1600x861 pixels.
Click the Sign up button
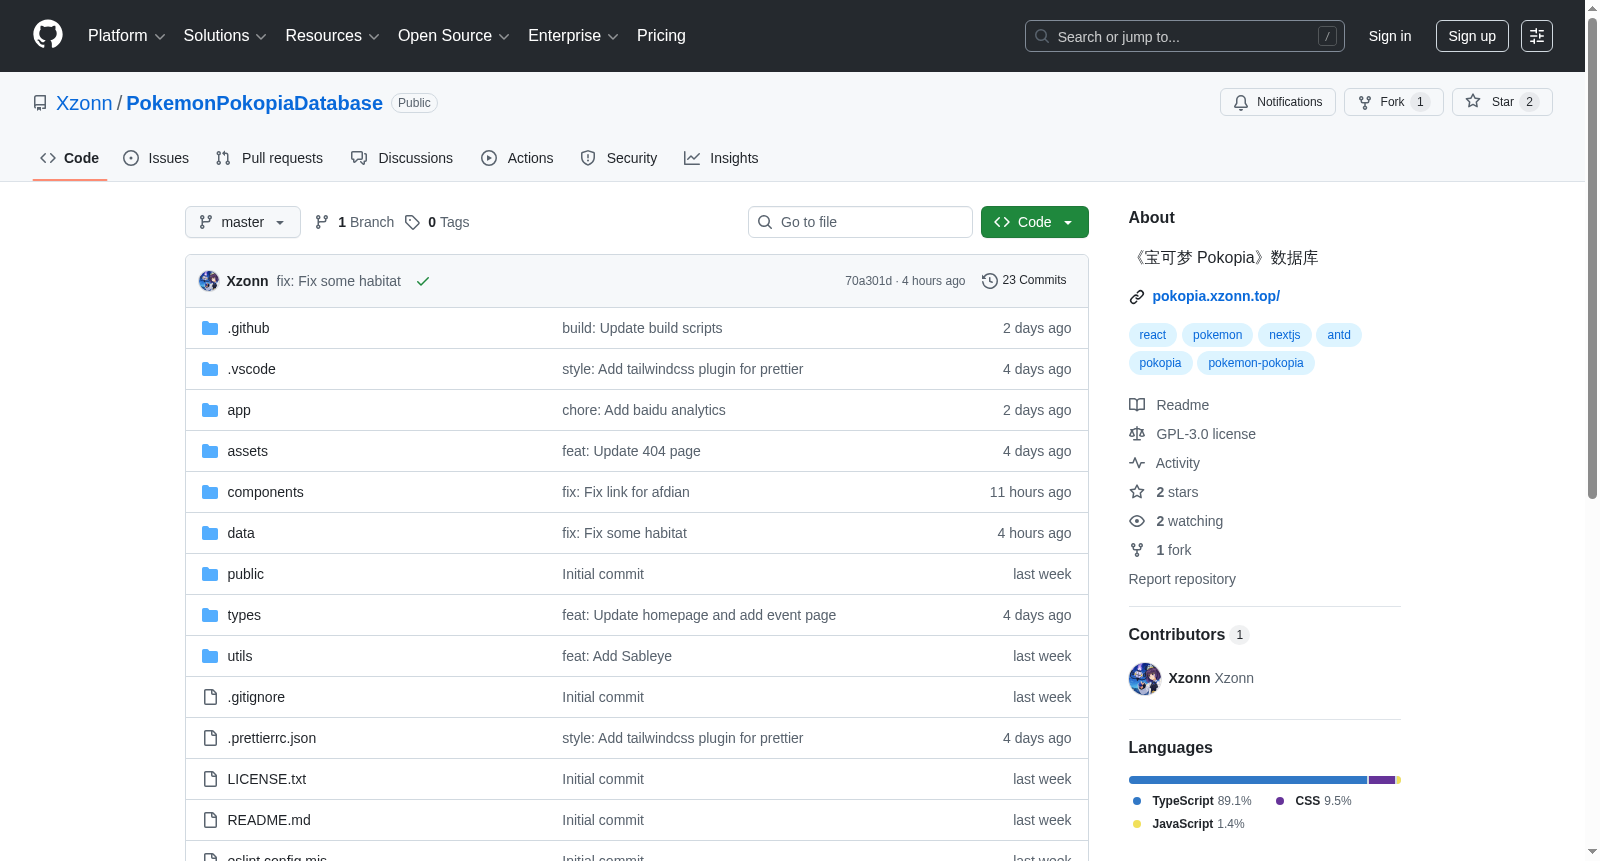1472,36
